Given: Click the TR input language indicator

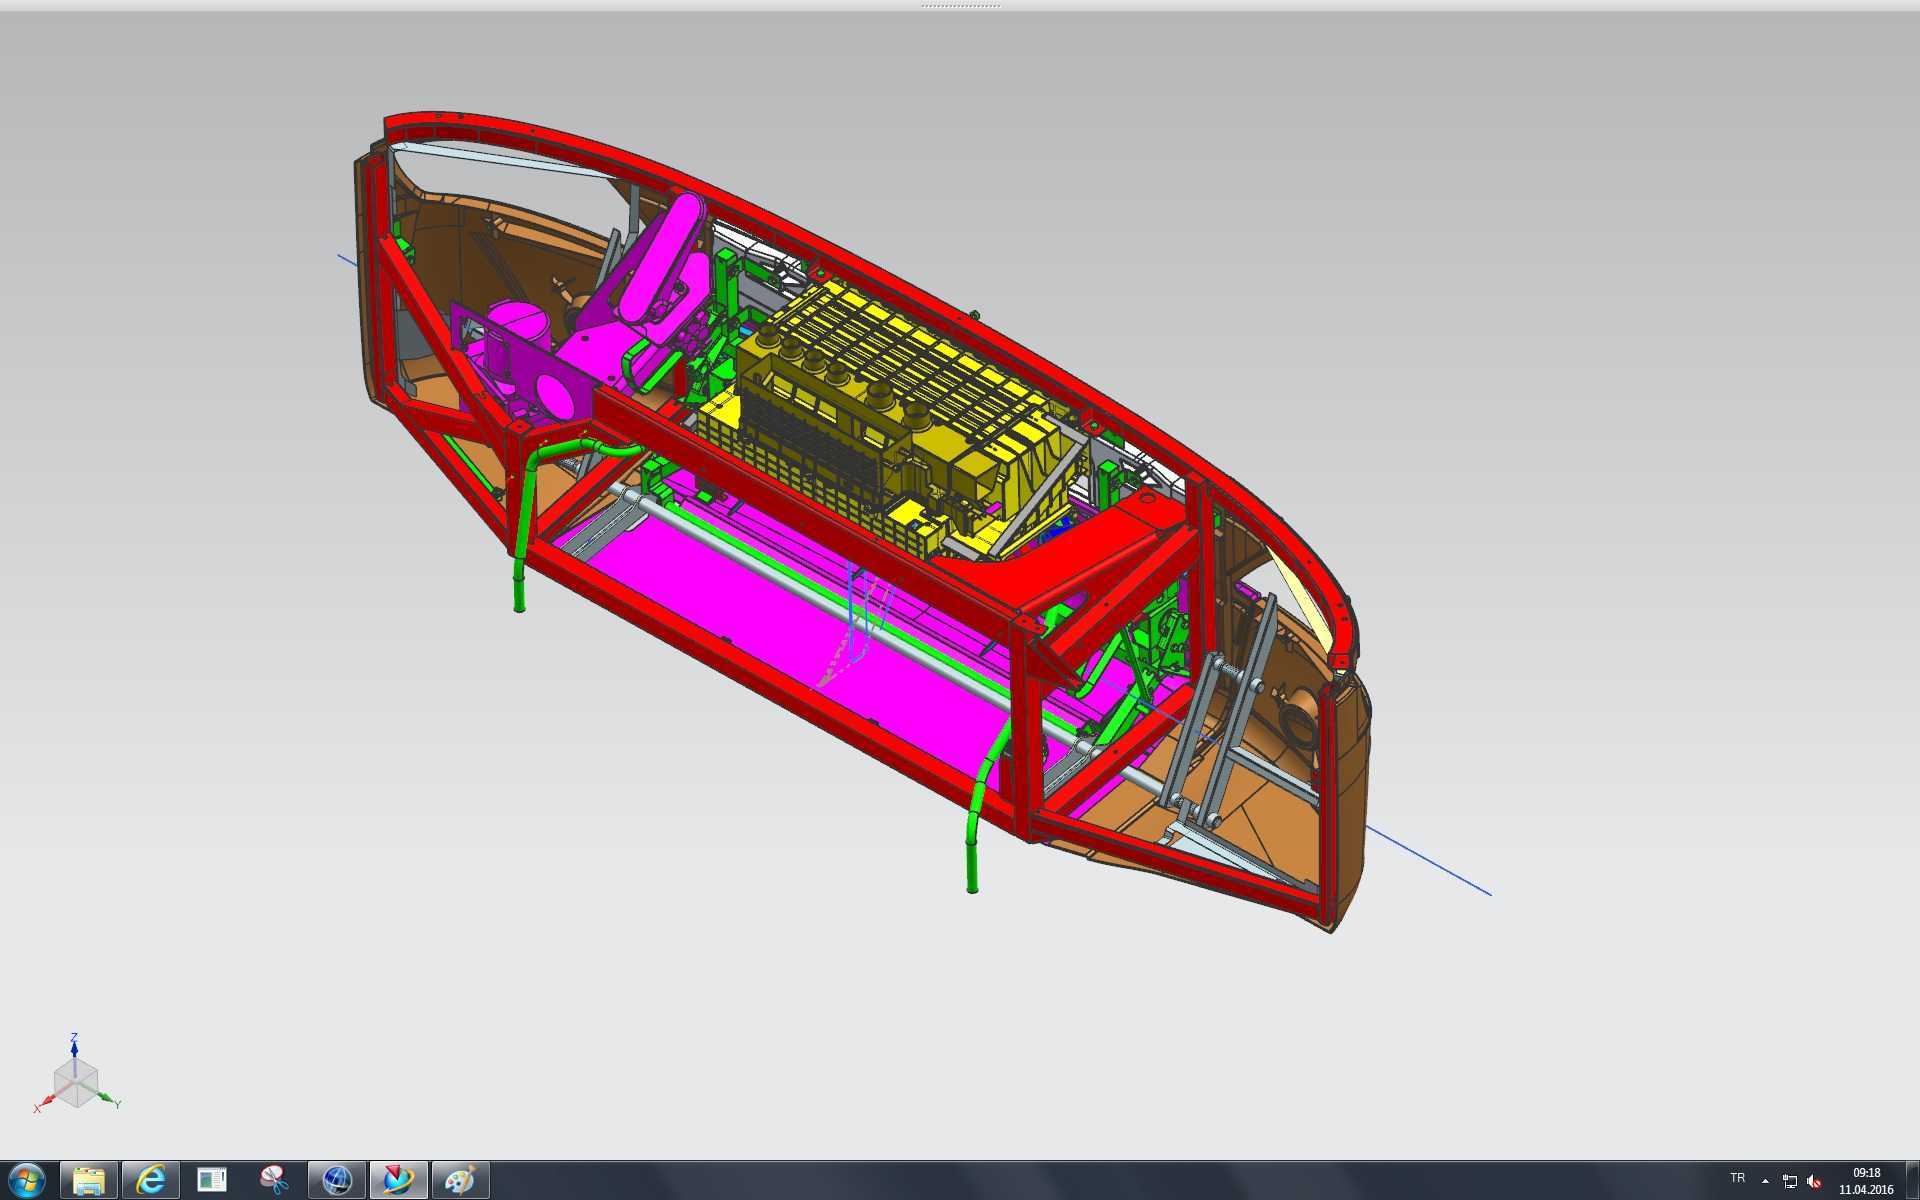Looking at the screenshot, I should tap(1737, 1178).
